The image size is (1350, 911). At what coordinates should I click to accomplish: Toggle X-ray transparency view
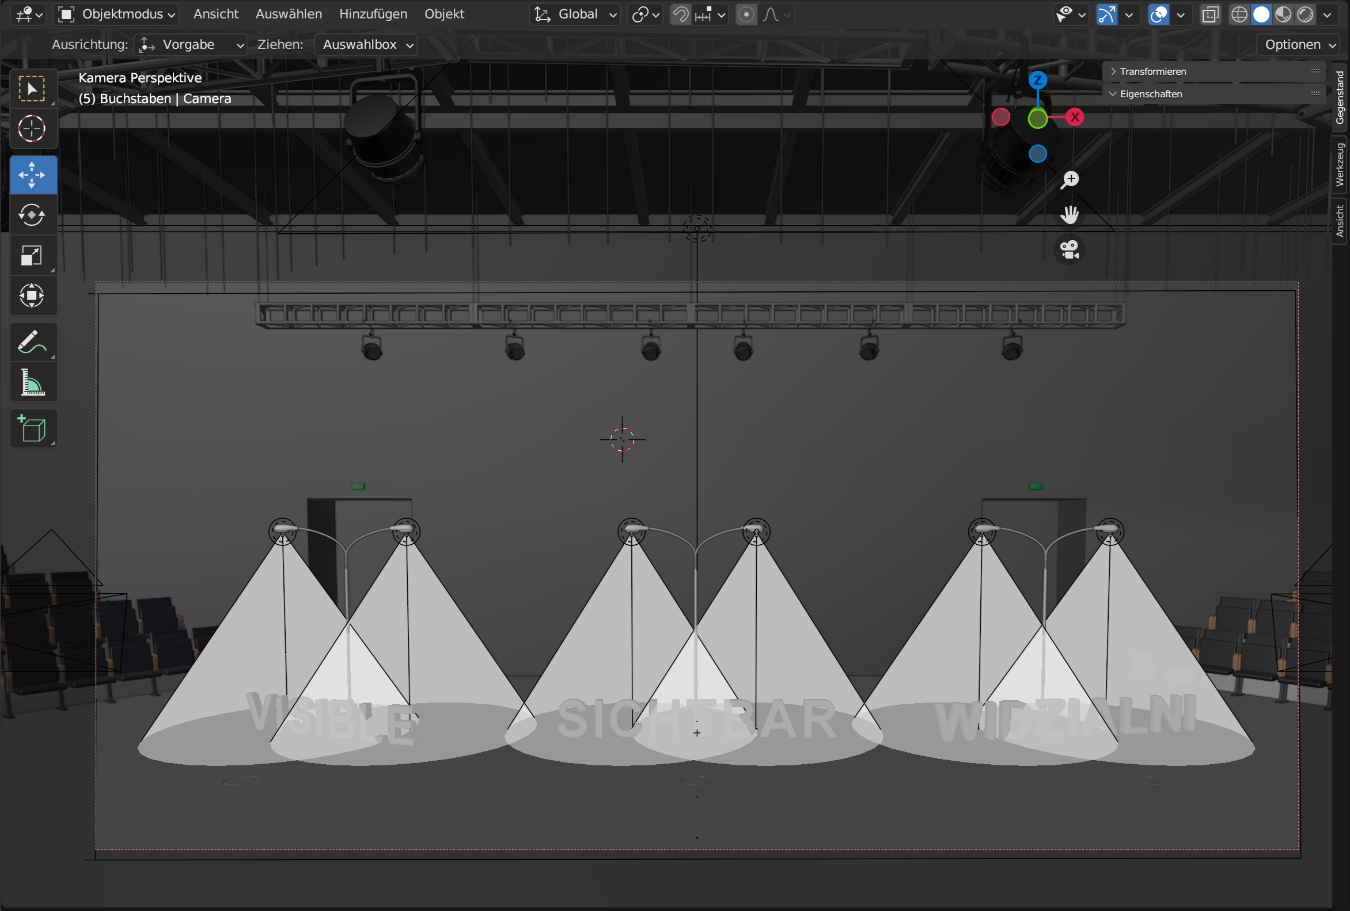point(1210,15)
